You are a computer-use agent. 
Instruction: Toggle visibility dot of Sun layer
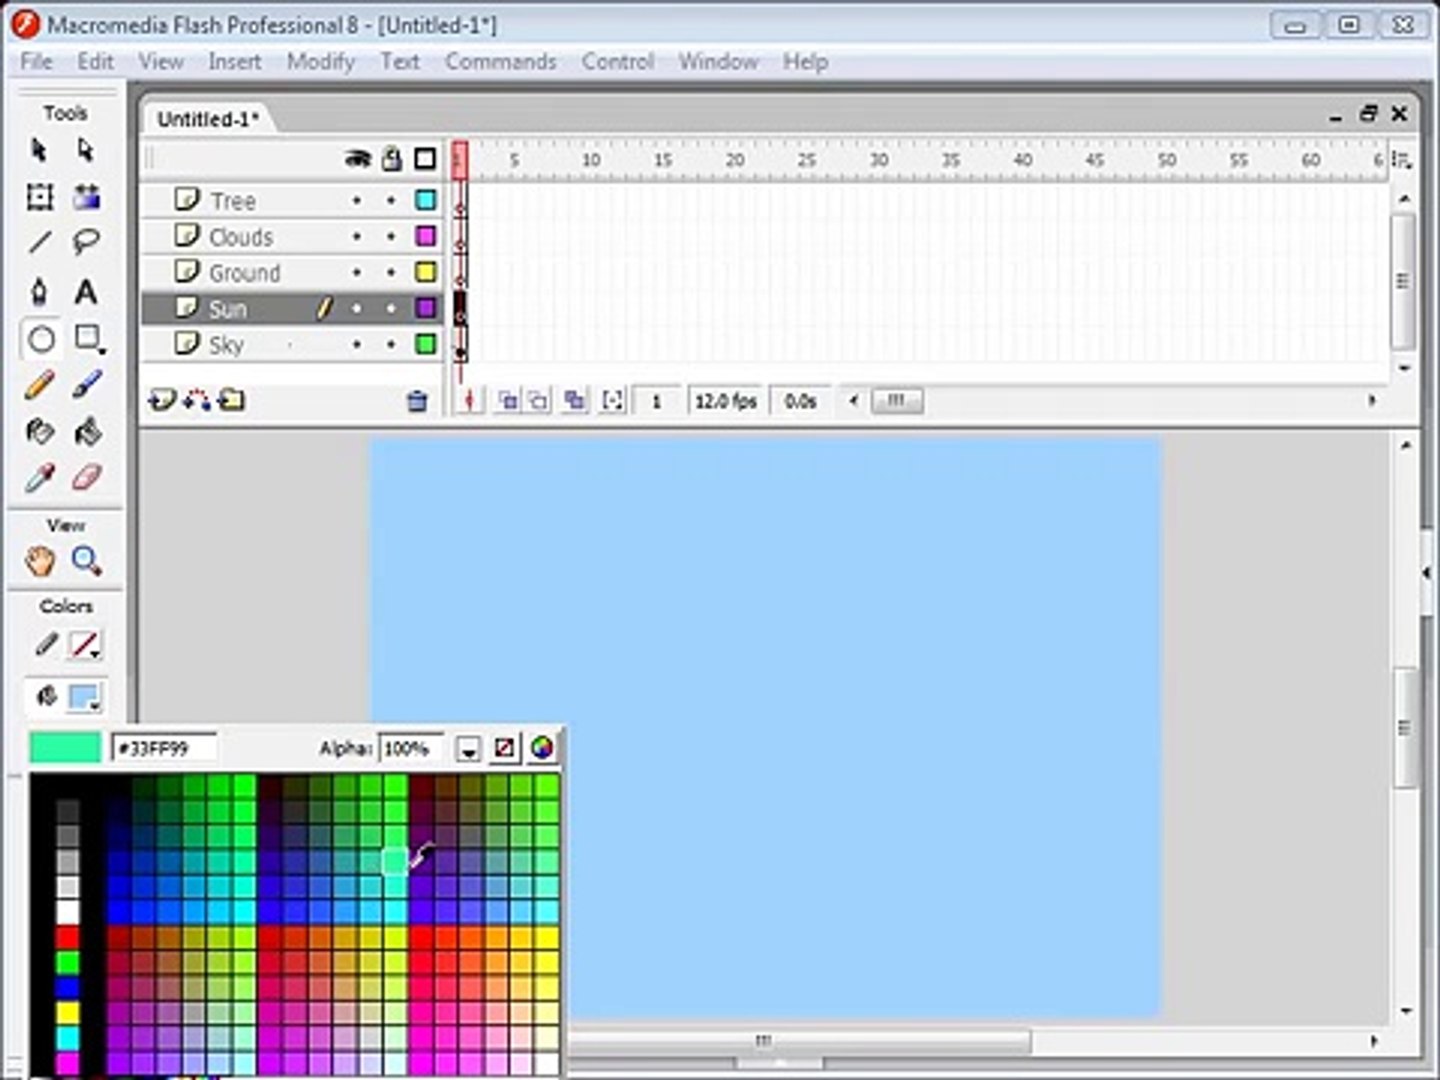tap(357, 309)
